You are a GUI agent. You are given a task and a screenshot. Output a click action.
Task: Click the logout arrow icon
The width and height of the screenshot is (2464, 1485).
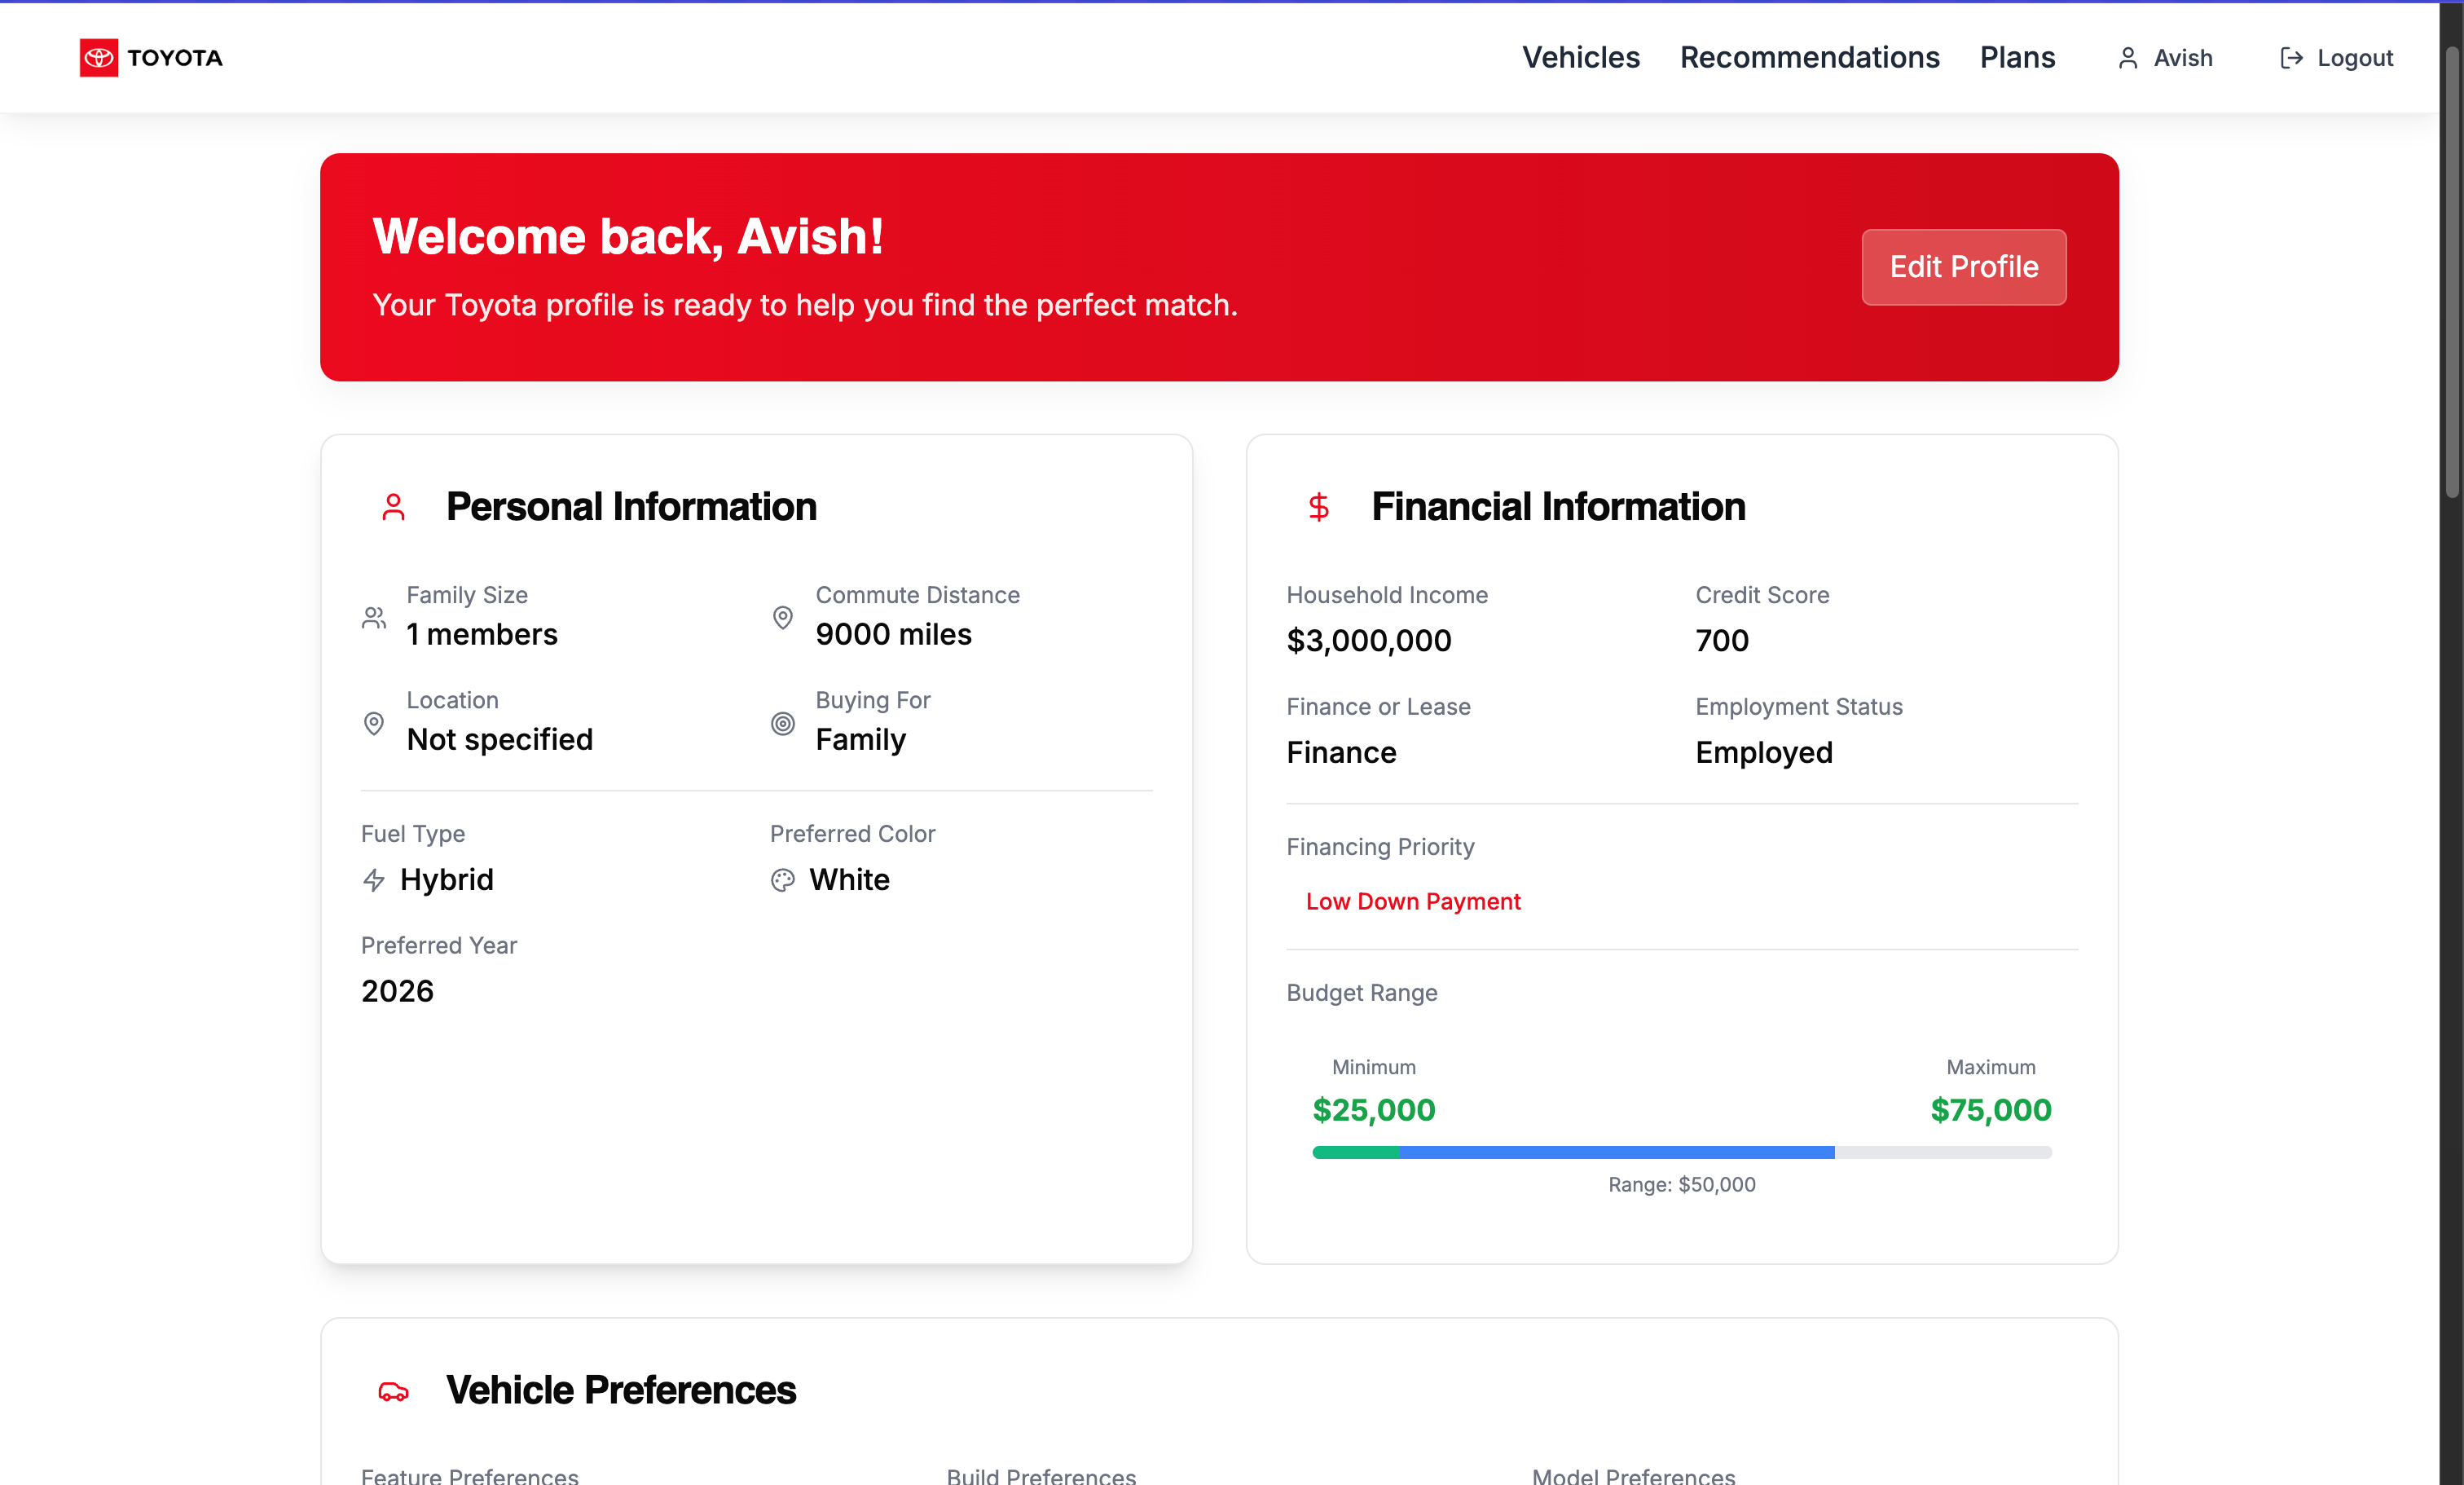pyautogui.click(x=2291, y=58)
